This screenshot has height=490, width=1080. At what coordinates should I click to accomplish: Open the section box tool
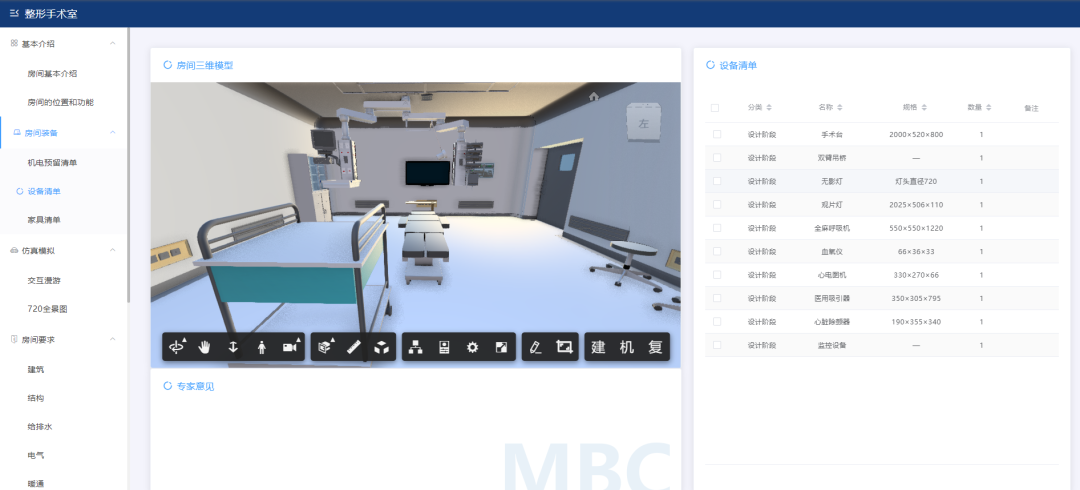[x=324, y=347]
